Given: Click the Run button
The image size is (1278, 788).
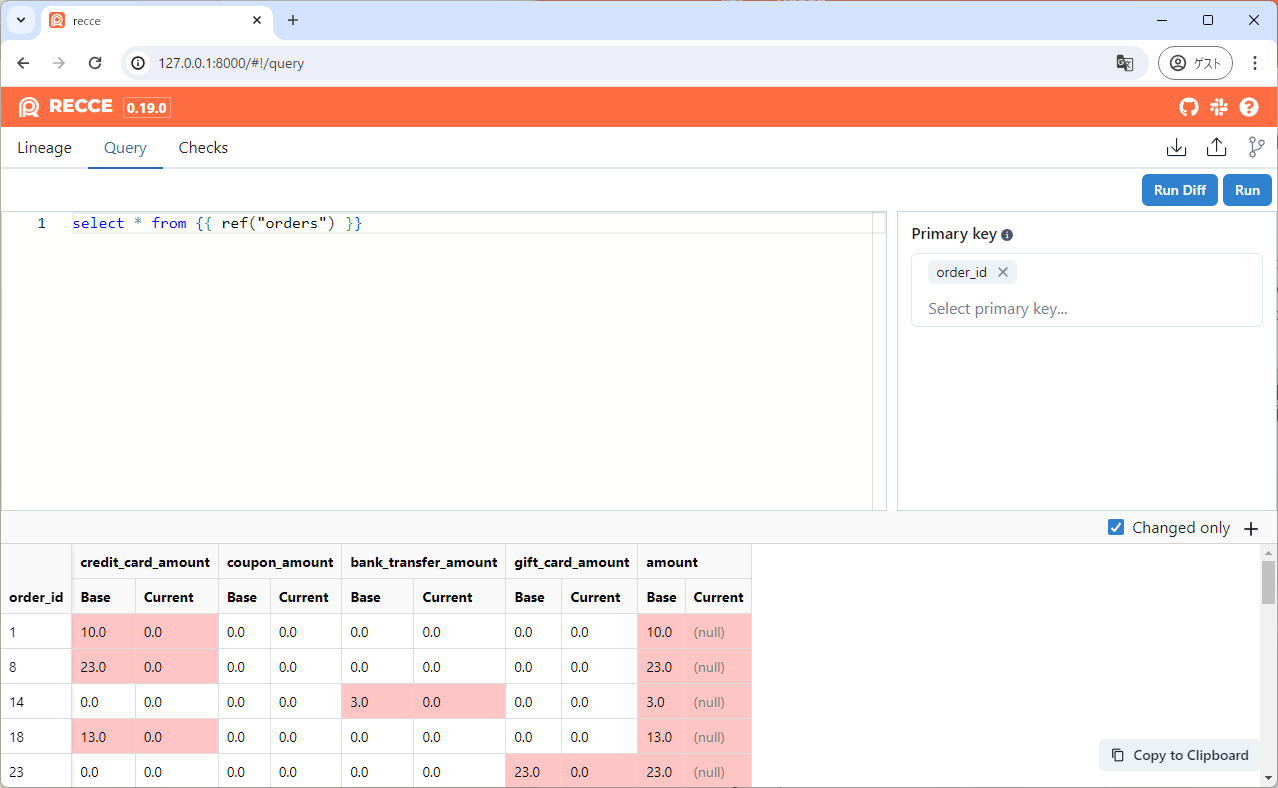Looking at the screenshot, I should [1247, 190].
